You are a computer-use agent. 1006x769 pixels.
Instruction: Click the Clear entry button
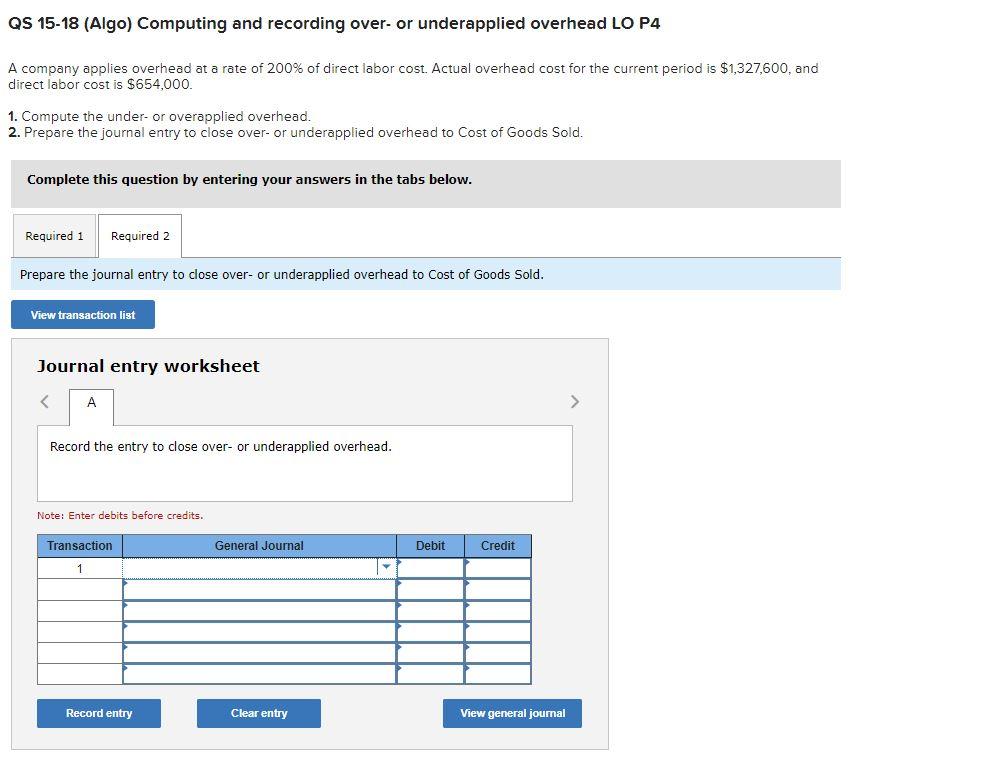(x=258, y=713)
